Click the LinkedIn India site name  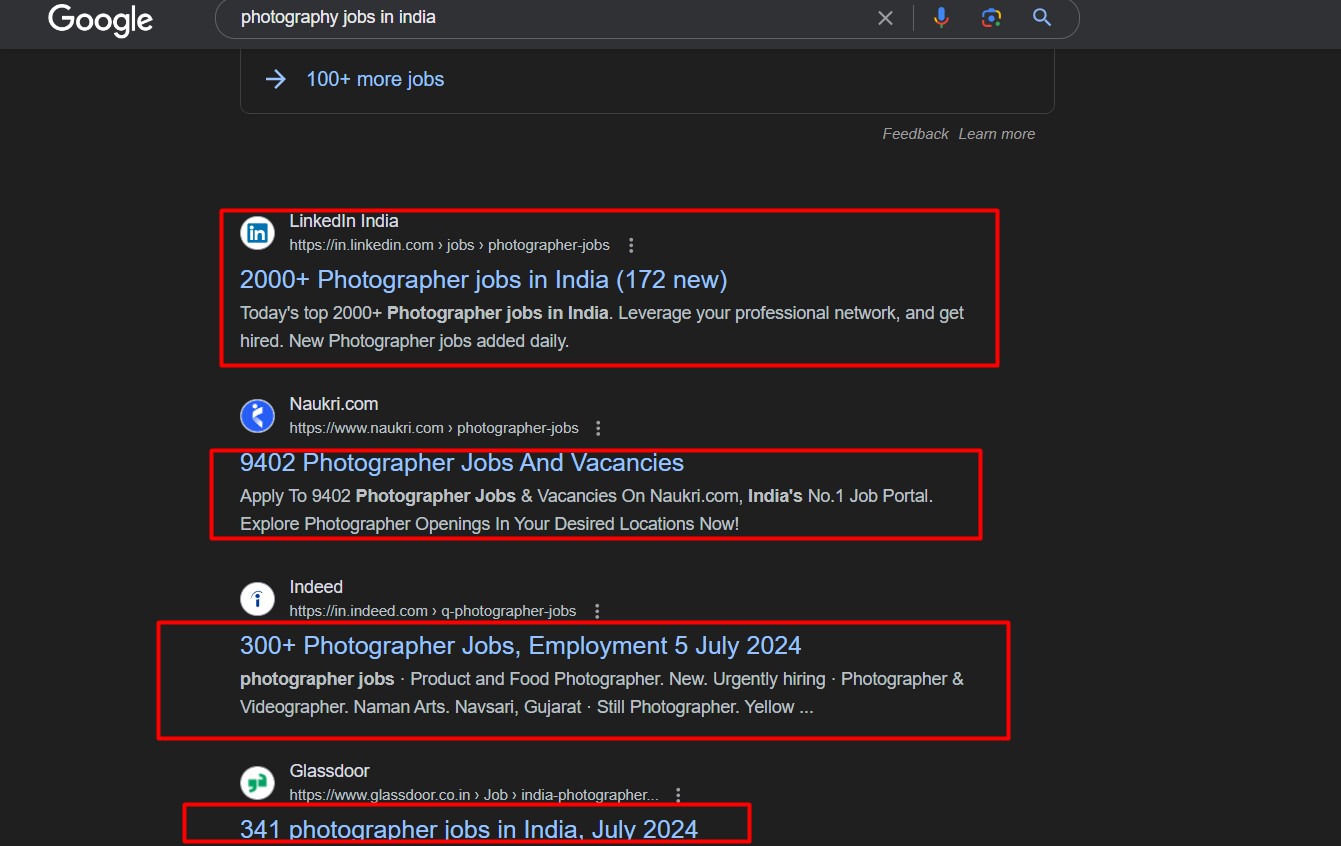coord(344,221)
